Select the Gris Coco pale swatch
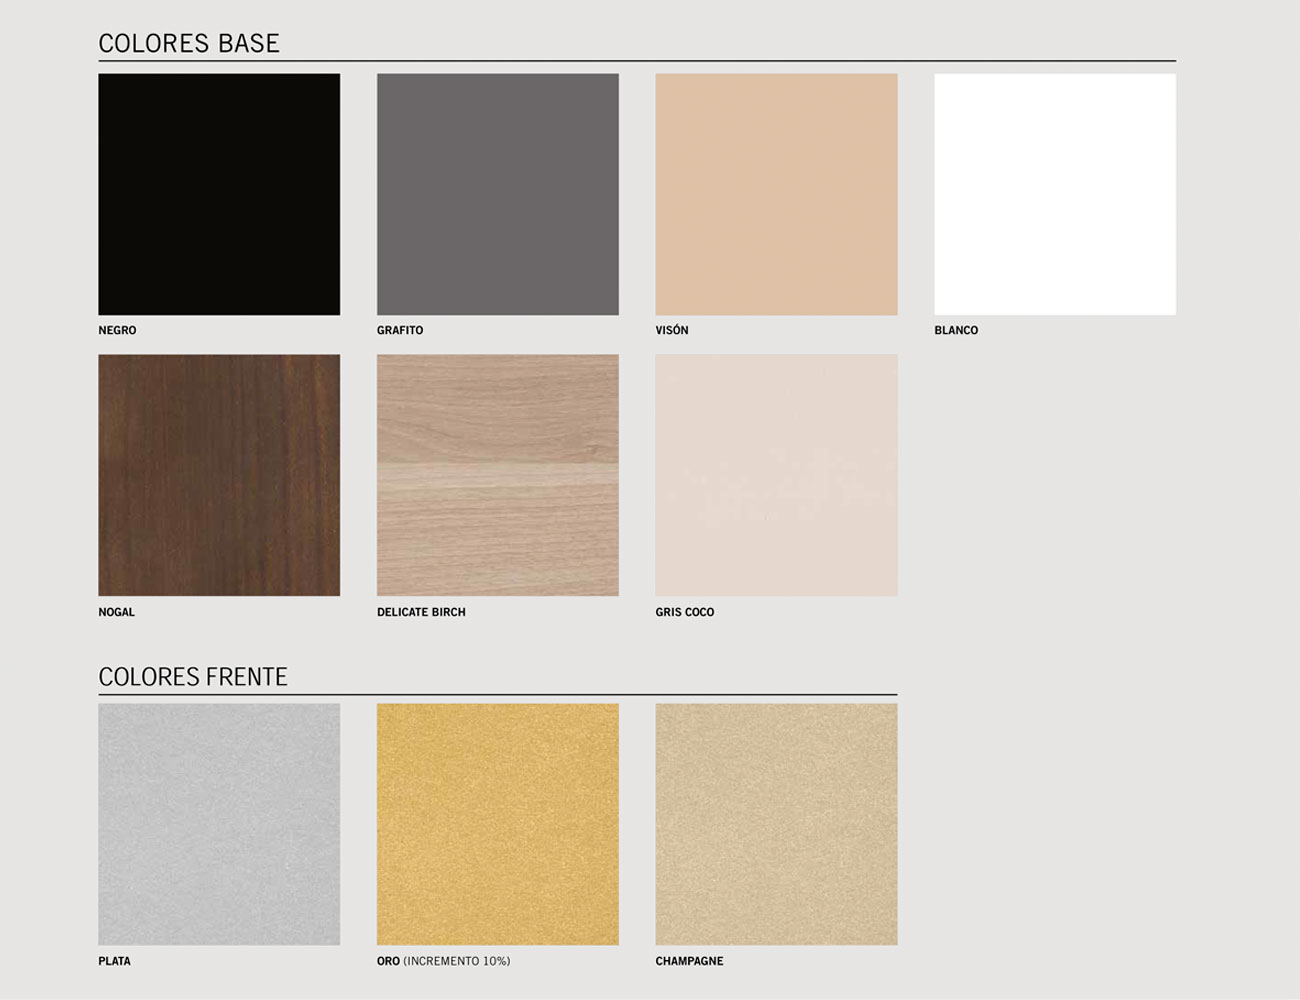This screenshot has width=1300, height=1000. click(776, 475)
